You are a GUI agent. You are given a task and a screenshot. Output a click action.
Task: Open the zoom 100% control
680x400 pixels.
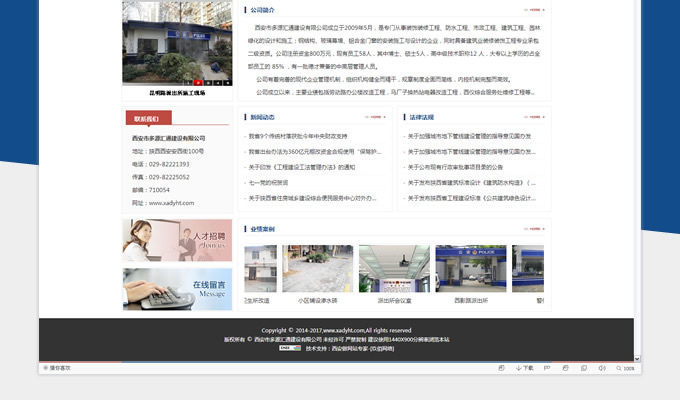(x=625, y=368)
